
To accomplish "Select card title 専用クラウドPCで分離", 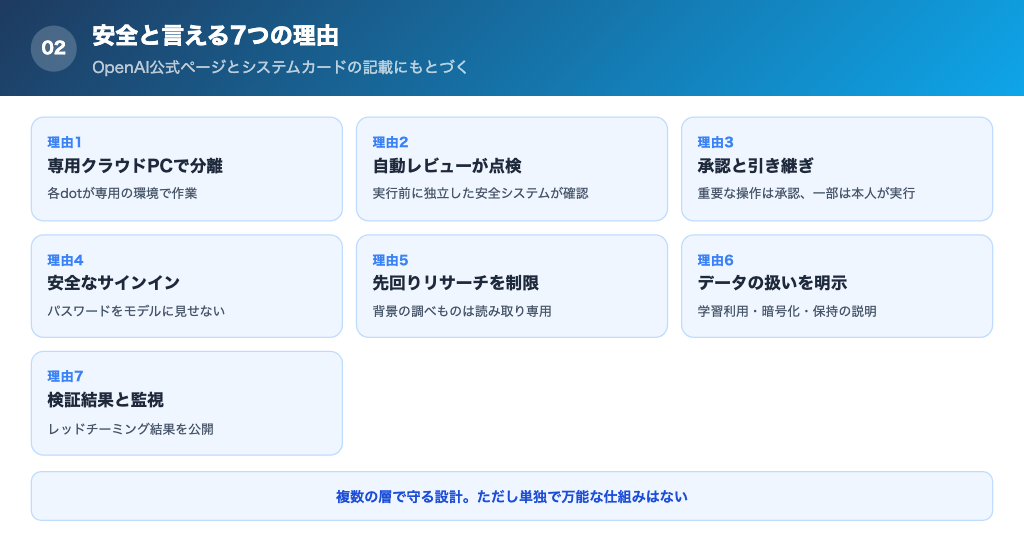I will pyautogui.click(x=135, y=166).
